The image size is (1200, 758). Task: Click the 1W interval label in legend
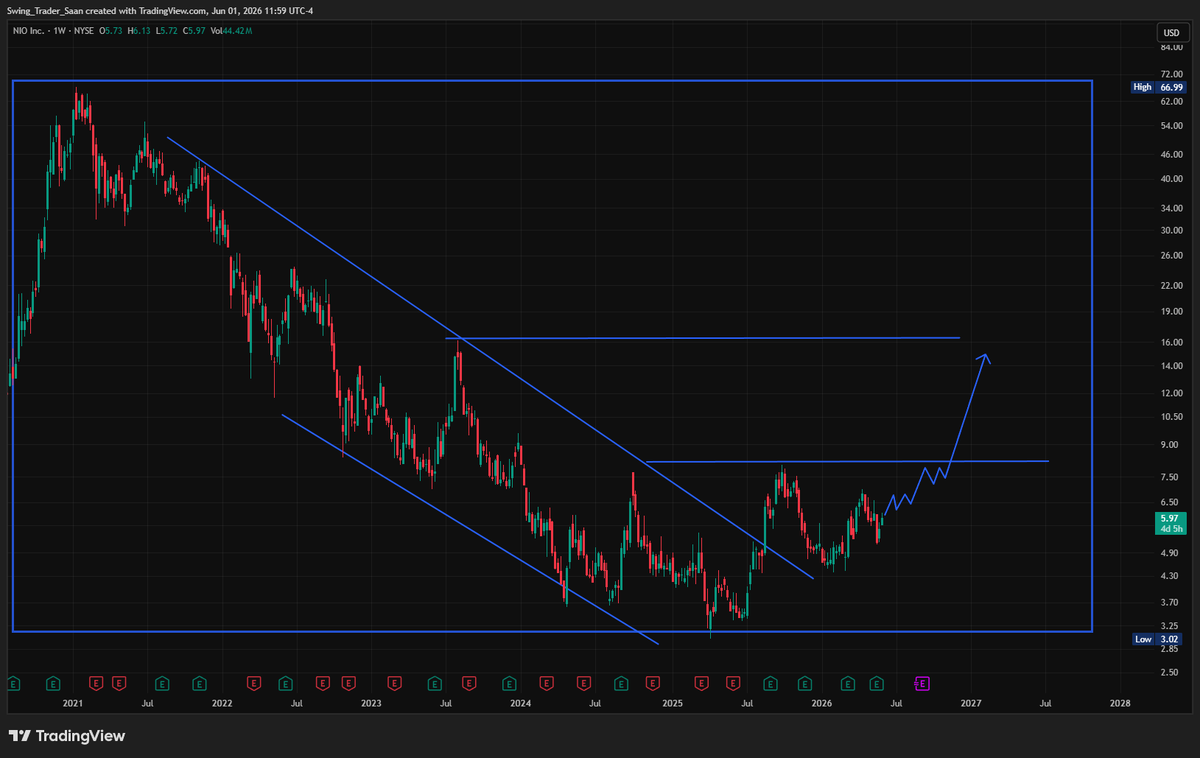pyautogui.click(x=60, y=31)
